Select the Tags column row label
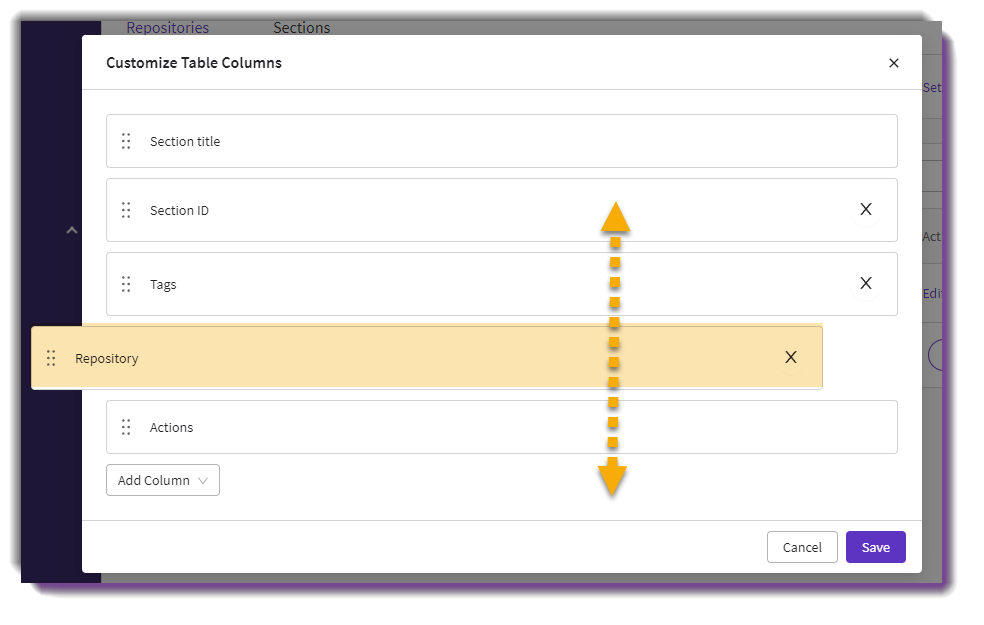Viewport: 984px width, 625px height. coord(163,285)
